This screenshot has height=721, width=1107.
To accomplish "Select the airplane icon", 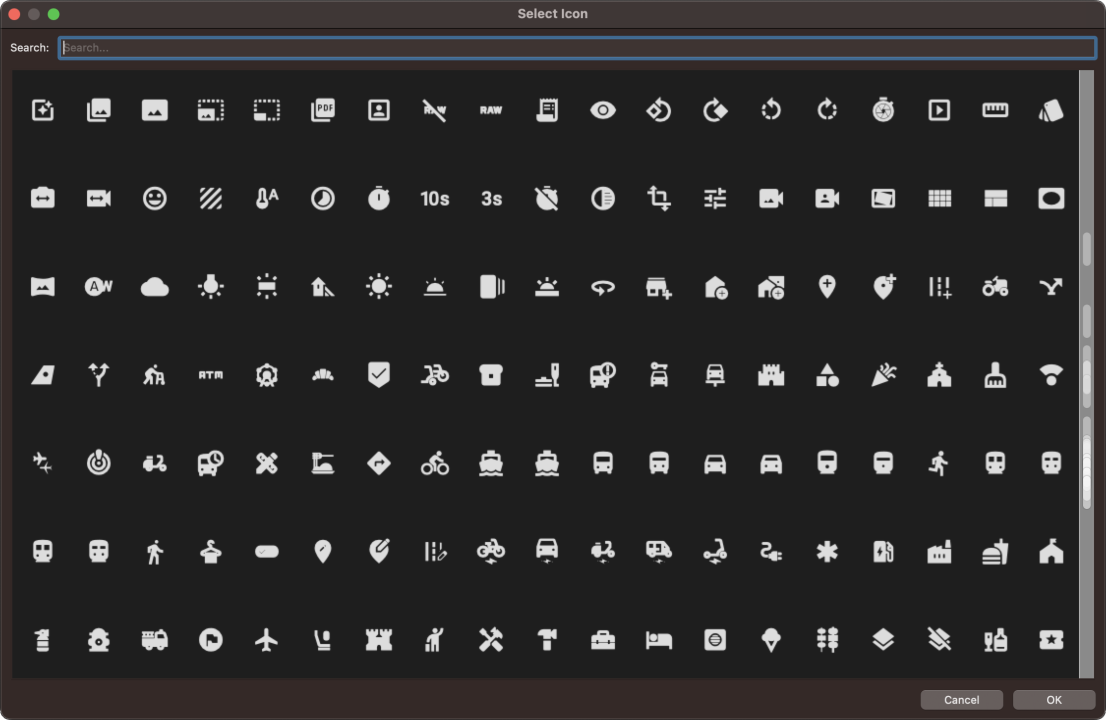I will [266, 640].
